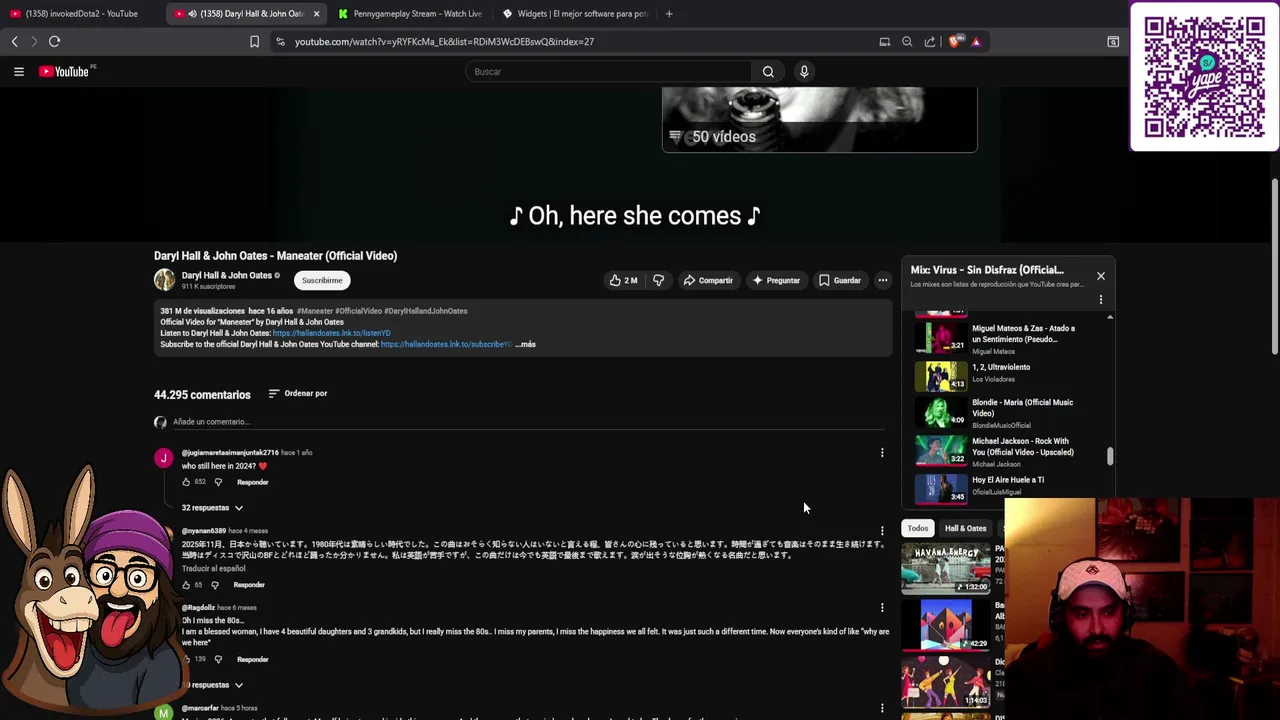This screenshot has width=1280, height=720.
Task: Like the 'who still here in 2024' comment
Action: click(x=186, y=482)
